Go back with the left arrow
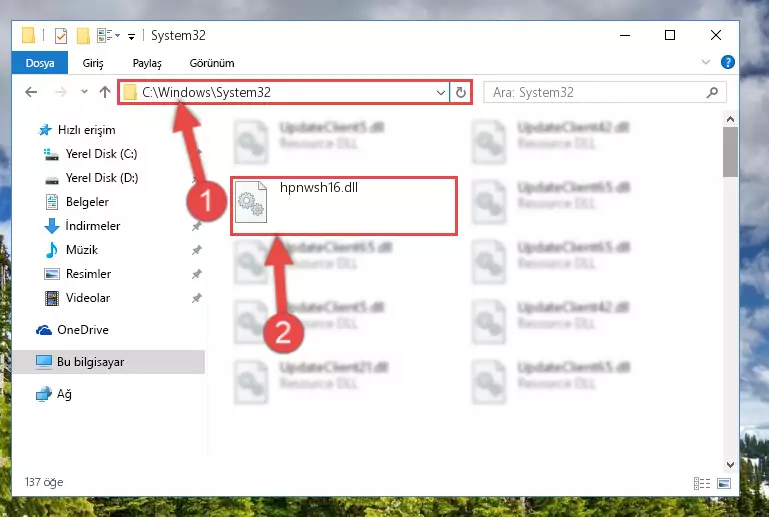The image size is (769, 517). (x=31, y=92)
